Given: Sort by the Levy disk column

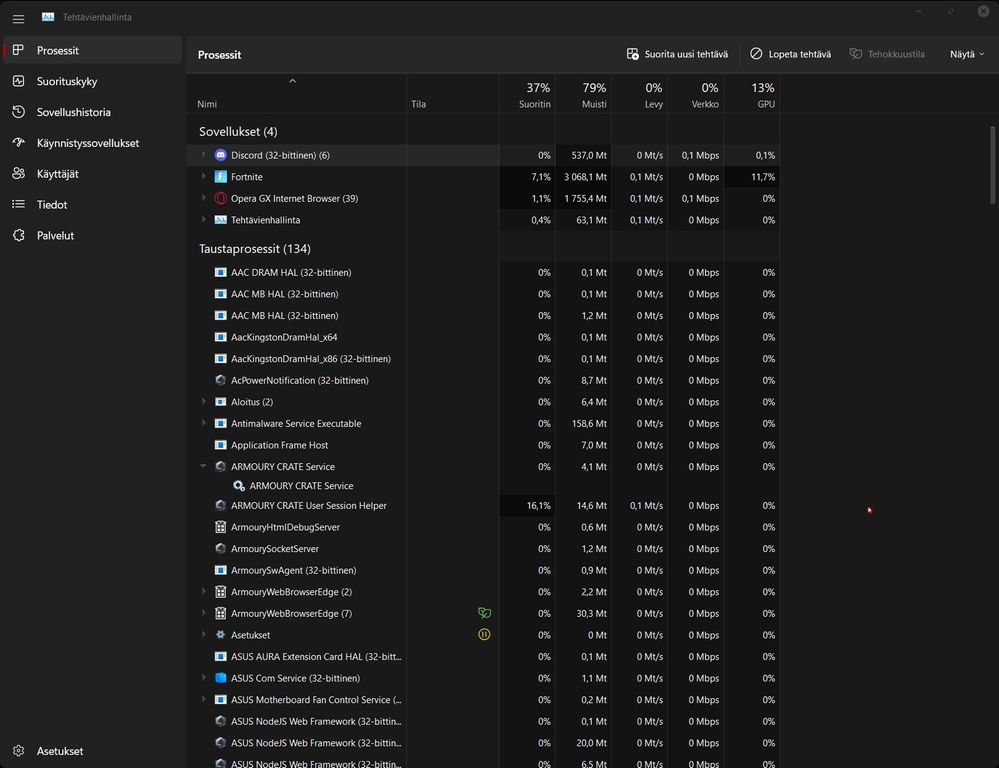Looking at the screenshot, I should click(x=639, y=94).
